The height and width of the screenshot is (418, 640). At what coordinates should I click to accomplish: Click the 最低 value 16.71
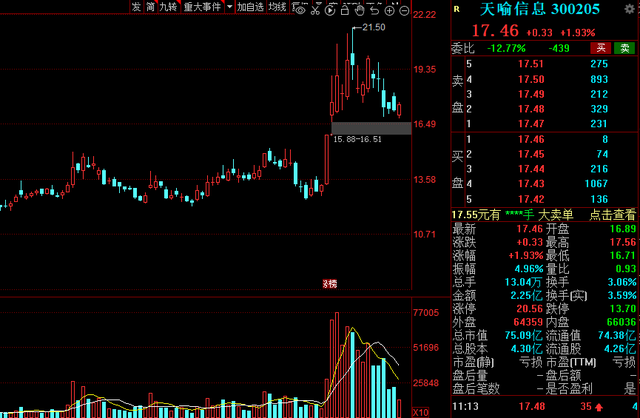623,256
